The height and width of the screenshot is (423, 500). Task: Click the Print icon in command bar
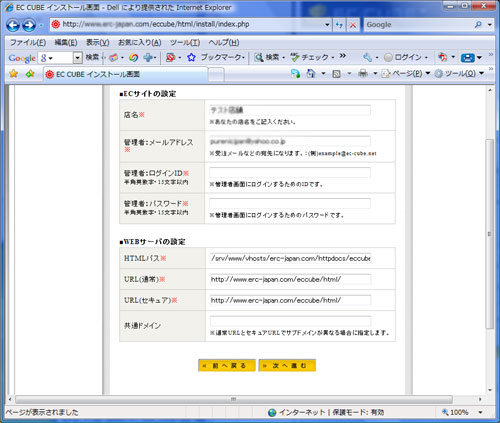click(x=363, y=73)
